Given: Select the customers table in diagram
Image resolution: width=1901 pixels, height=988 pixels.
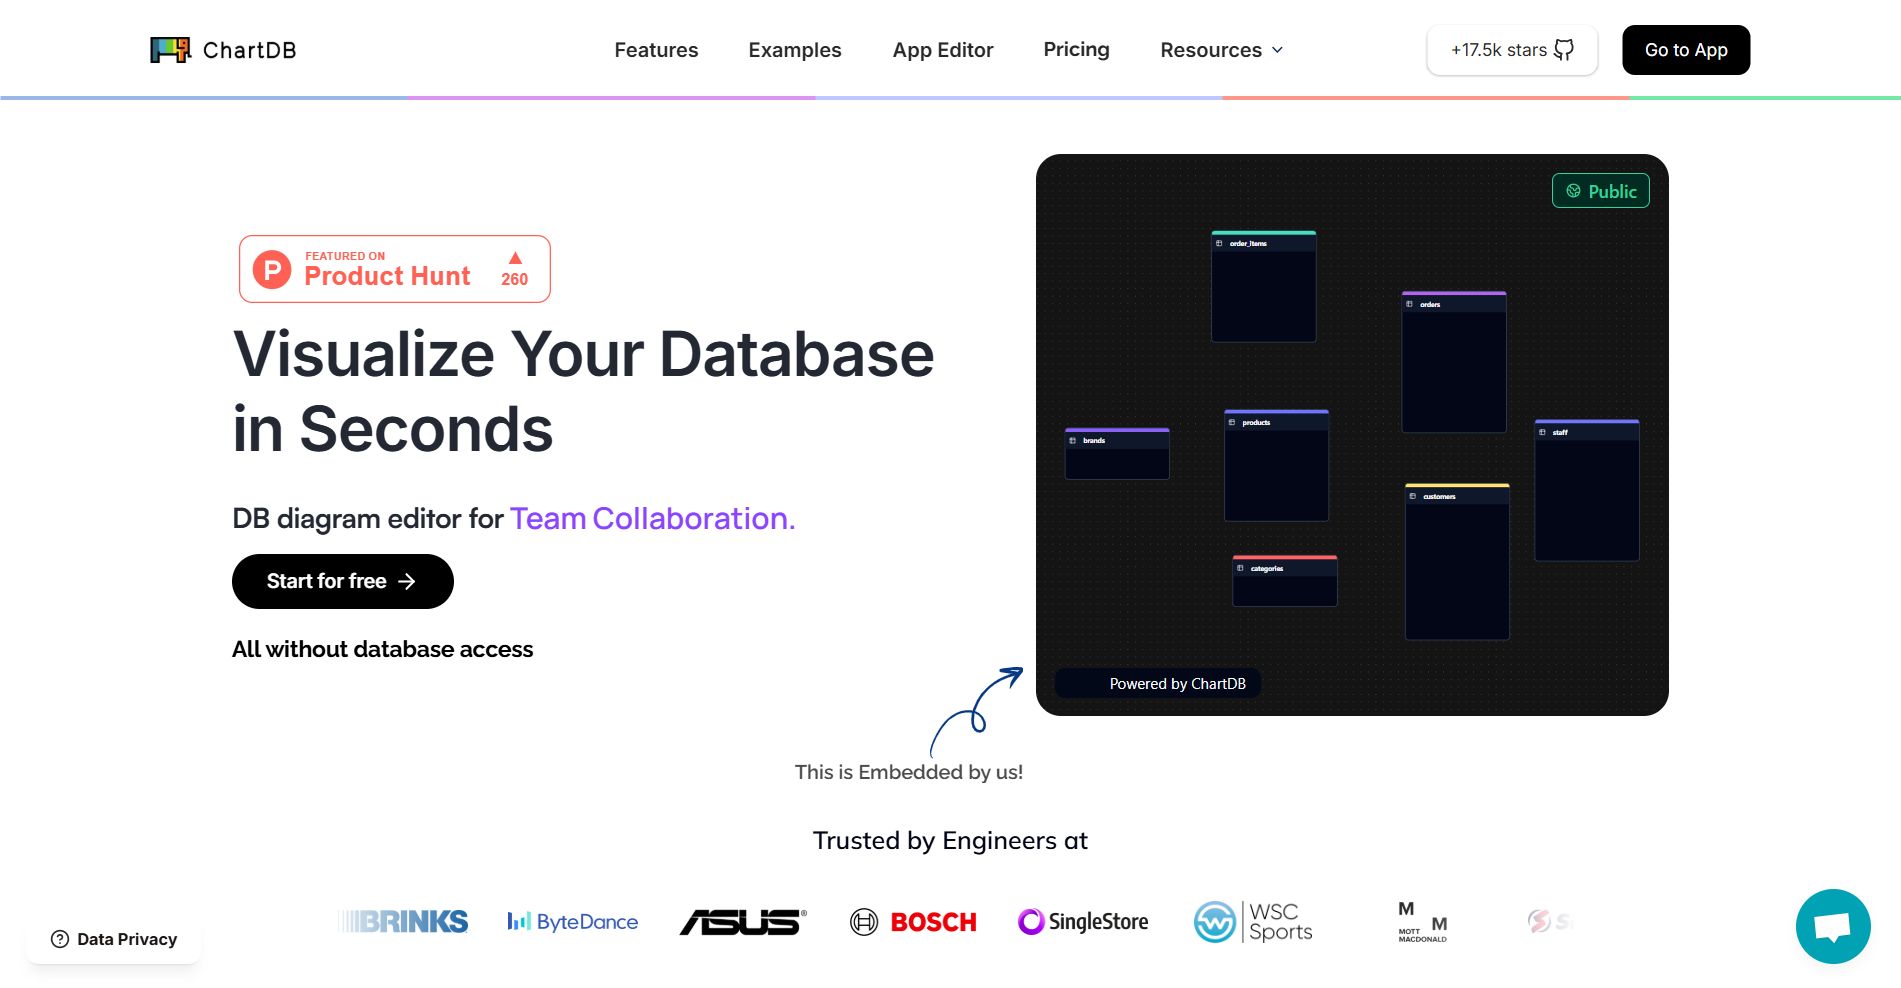Looking at the screenshot, I should pyautogui.click(x=1457, y=562).
